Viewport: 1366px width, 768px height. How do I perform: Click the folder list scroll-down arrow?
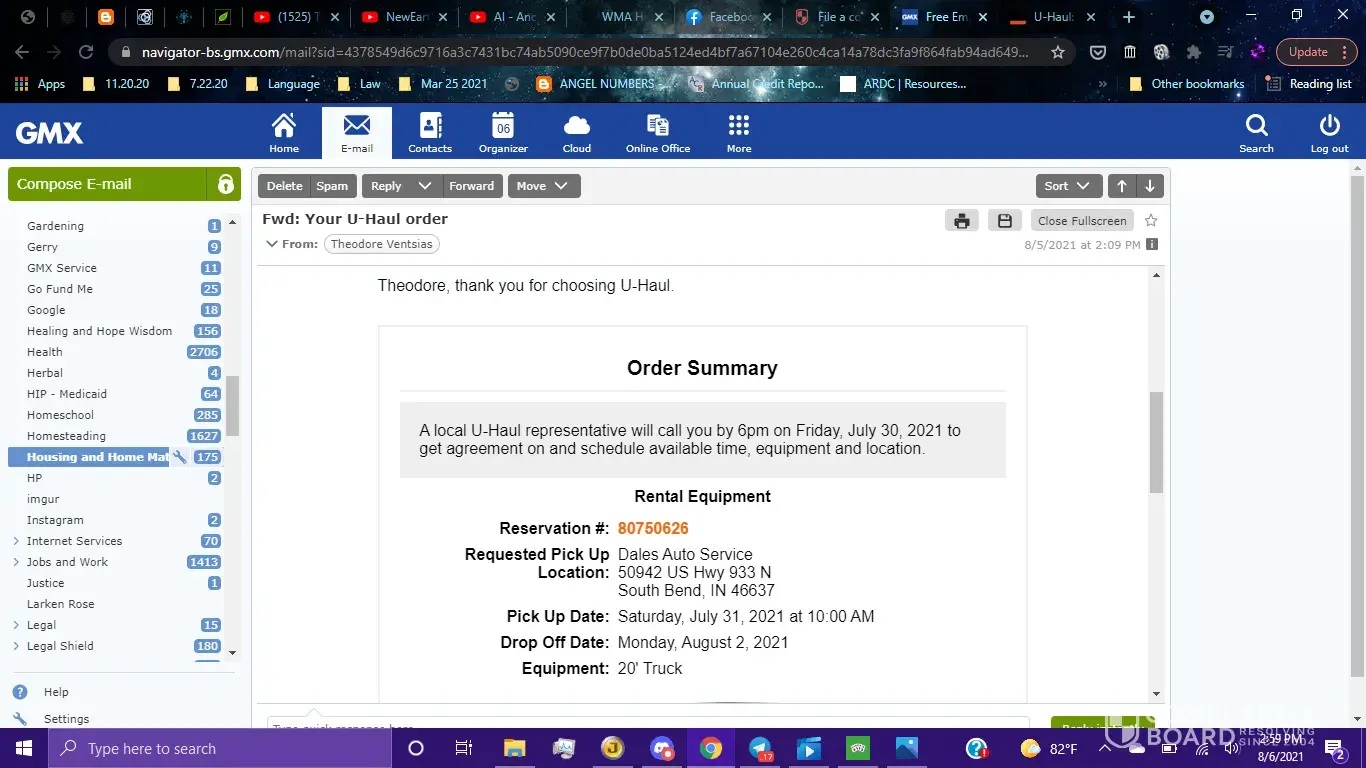coord(233,653)
